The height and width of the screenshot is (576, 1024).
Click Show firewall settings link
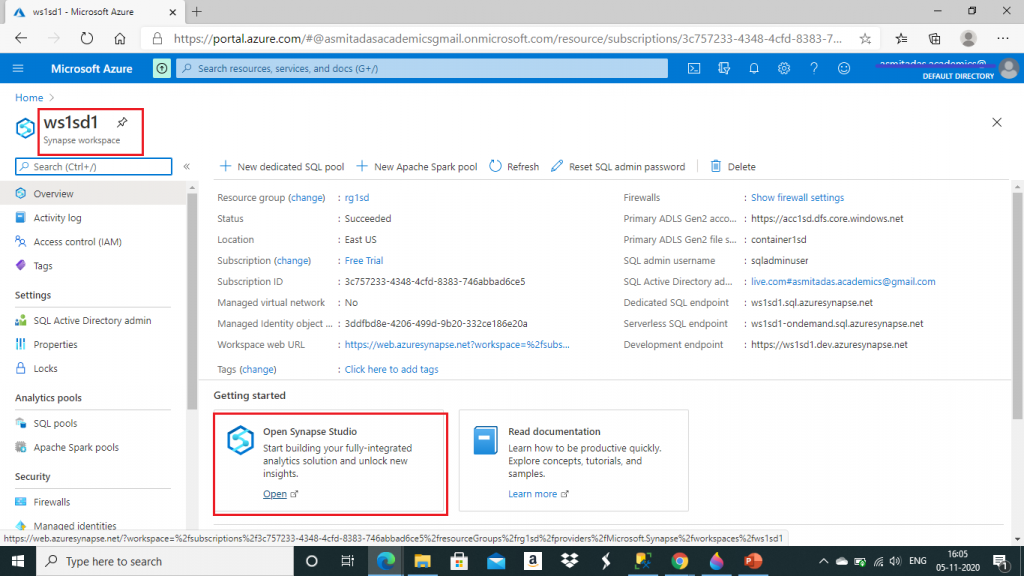[x=797, y=197]
